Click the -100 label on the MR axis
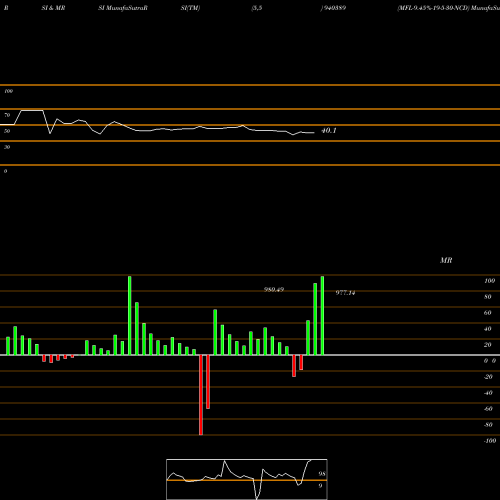 (x=490, y=441)
